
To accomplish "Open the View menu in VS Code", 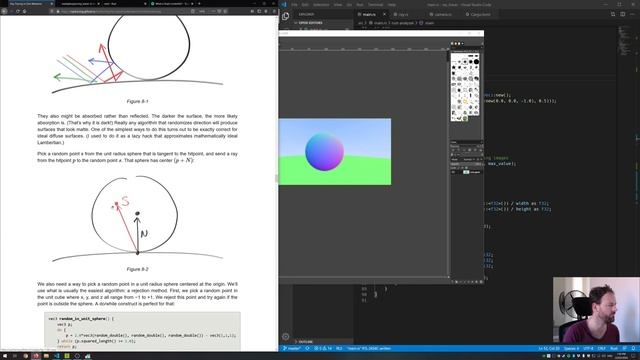I will [x=338, y=5].
